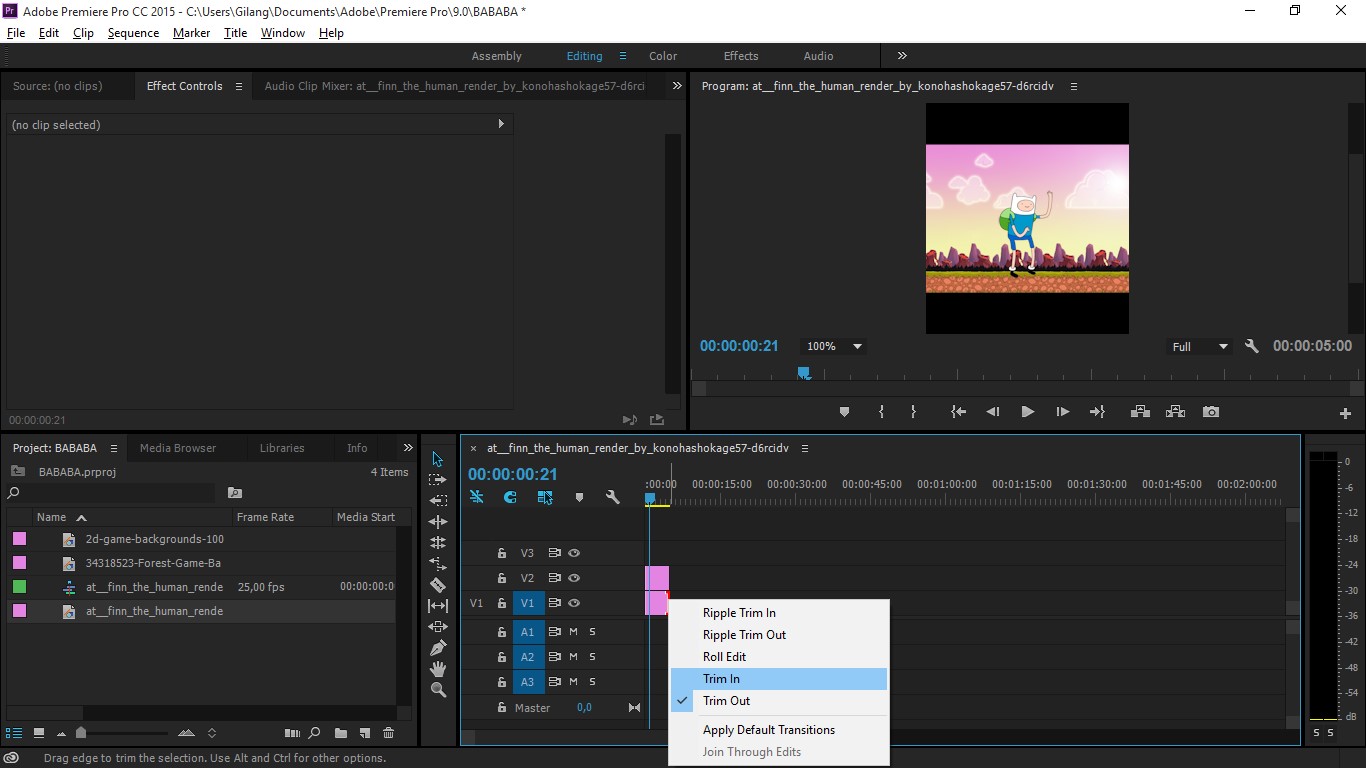Click the Lift button

[1139, 412]
